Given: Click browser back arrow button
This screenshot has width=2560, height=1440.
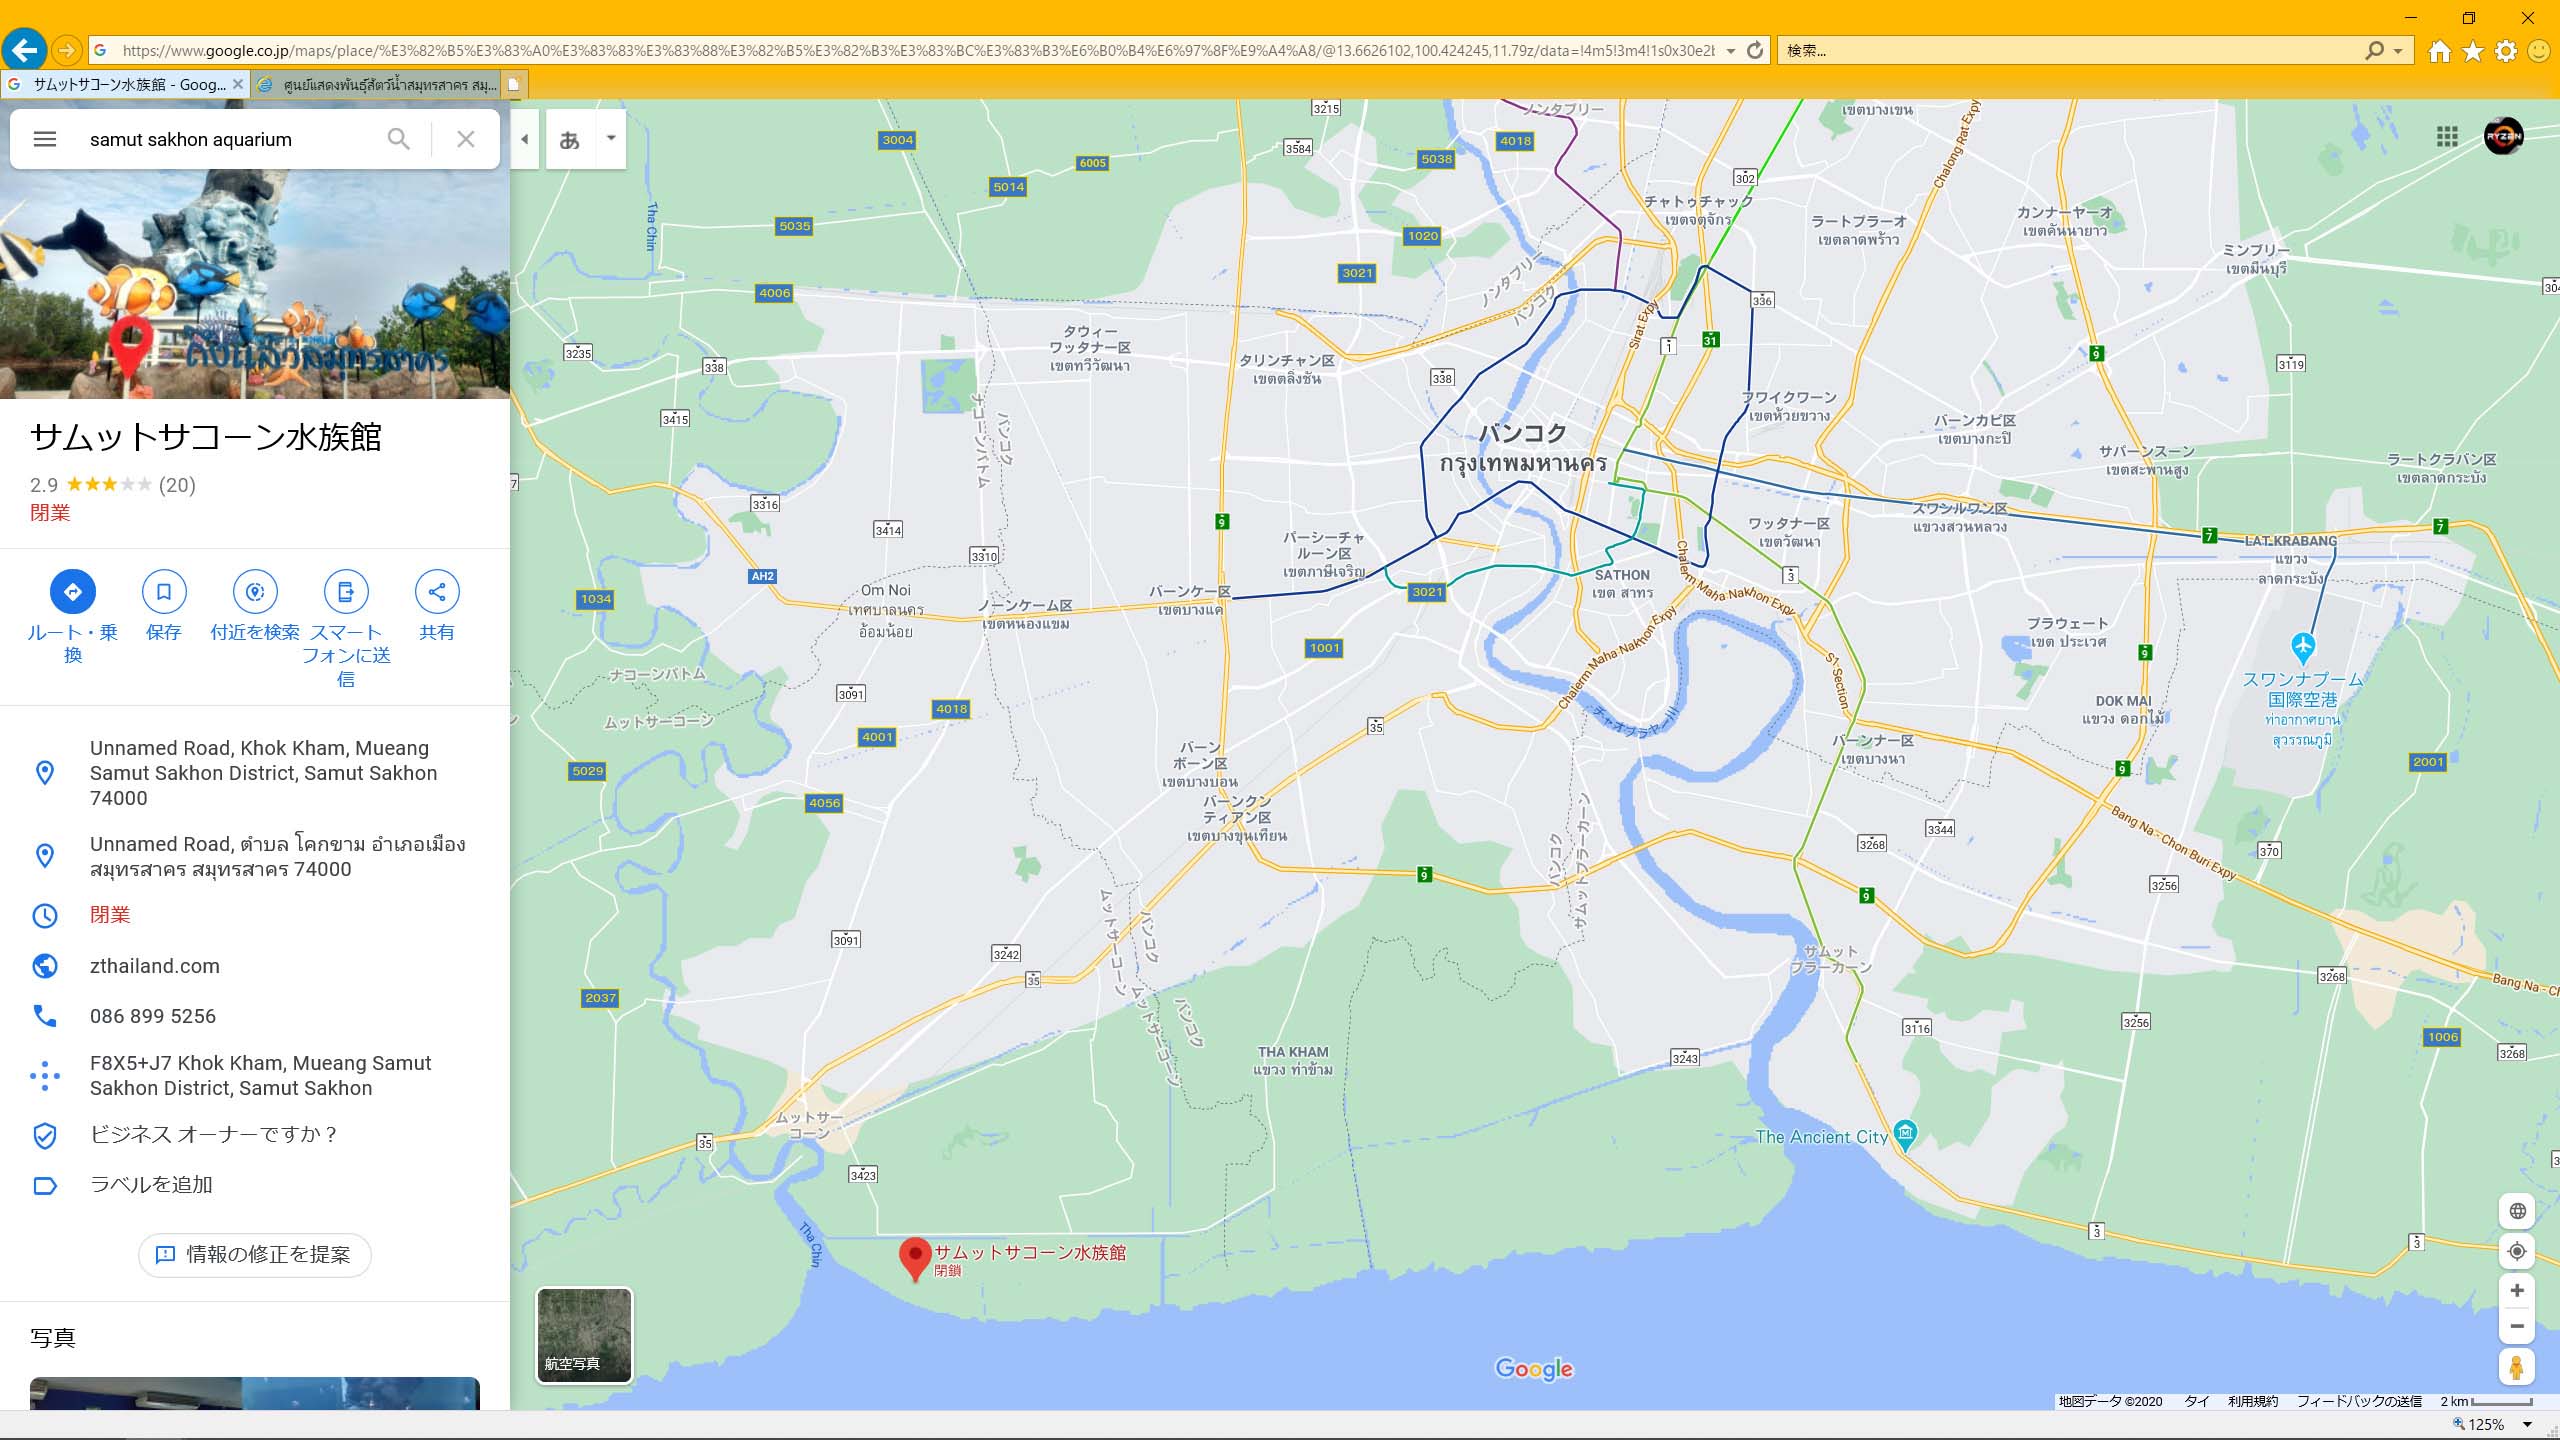Looking at the screenshot, I should coord(24,49).
